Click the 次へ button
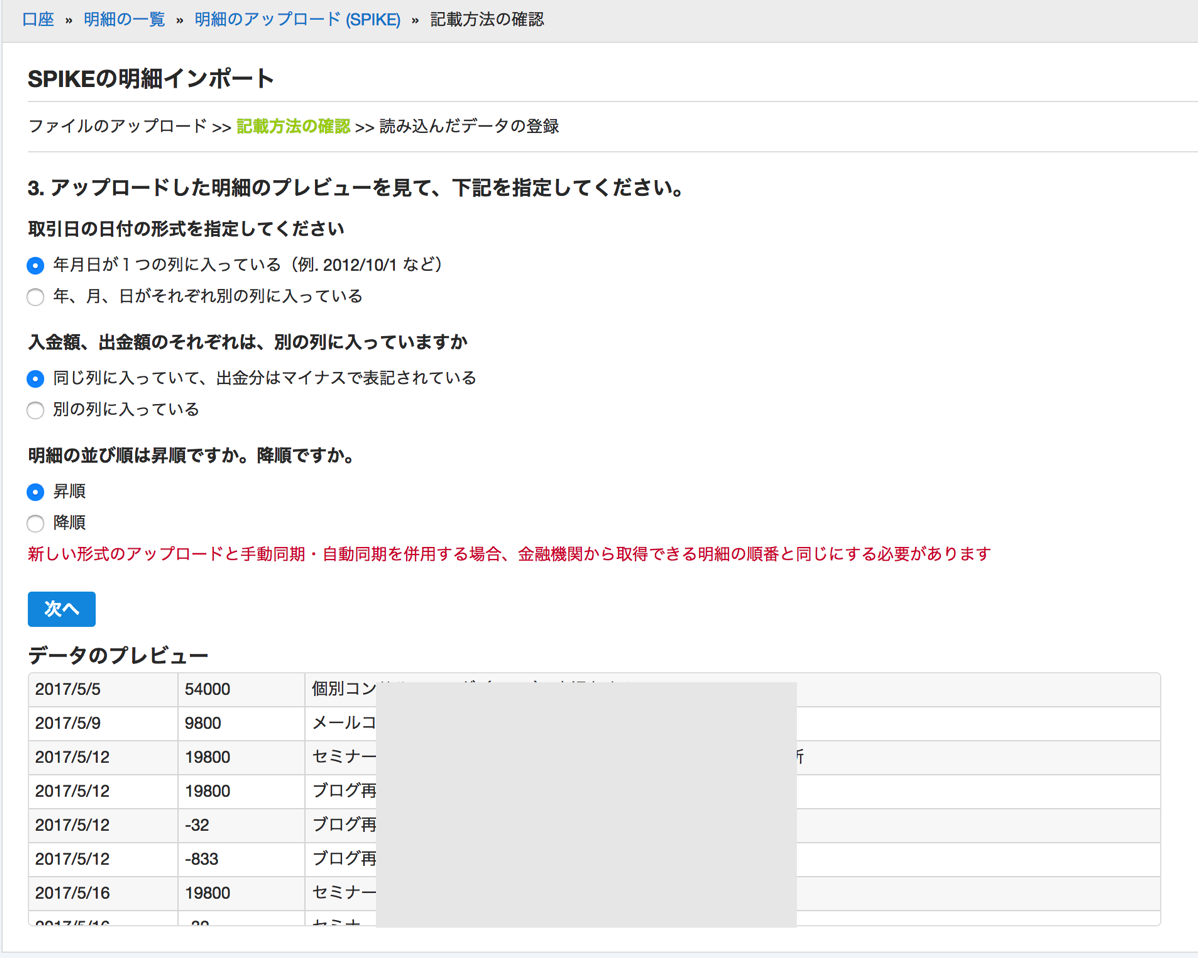This screenshot has width=1198, height=958. 62,609
